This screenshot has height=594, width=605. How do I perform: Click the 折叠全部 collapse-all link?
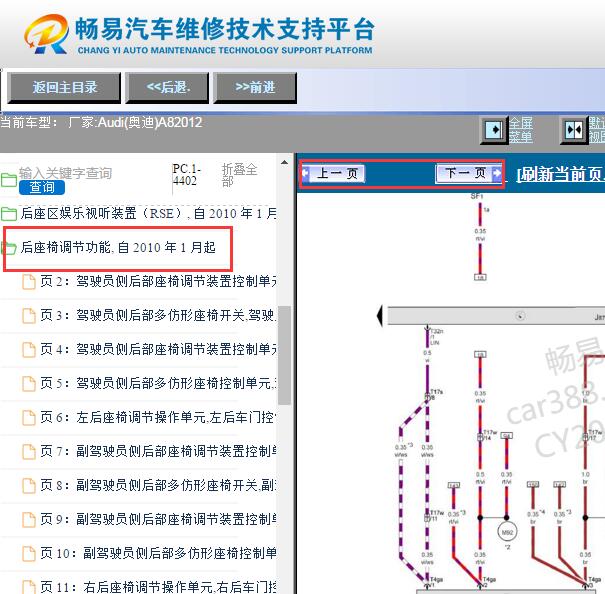[x=239, y=175]
